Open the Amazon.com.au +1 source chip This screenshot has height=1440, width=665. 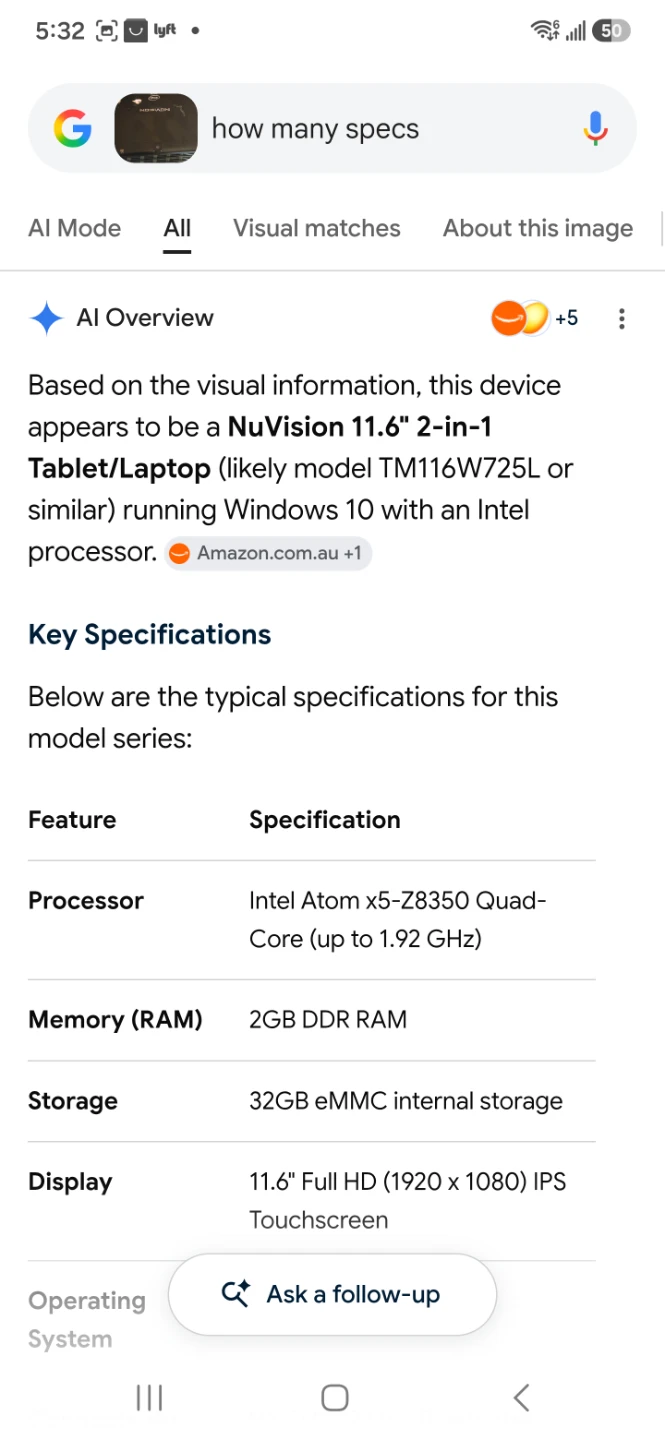[268, 553]
